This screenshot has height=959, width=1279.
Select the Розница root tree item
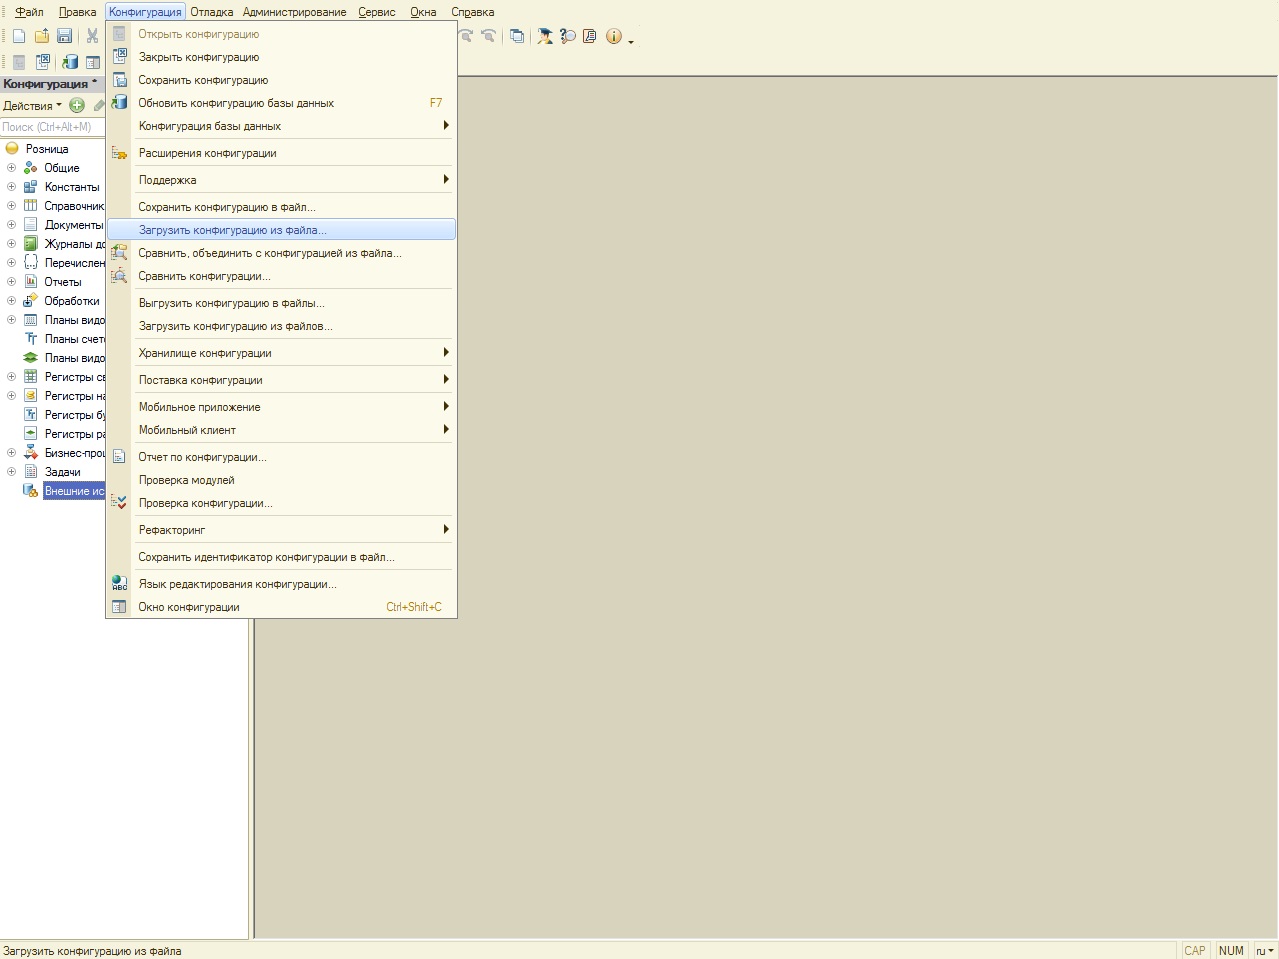(47, 149)
